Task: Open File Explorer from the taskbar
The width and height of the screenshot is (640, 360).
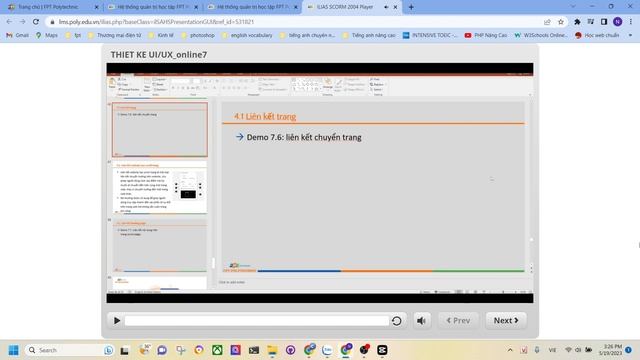Action: click(272, 350)
